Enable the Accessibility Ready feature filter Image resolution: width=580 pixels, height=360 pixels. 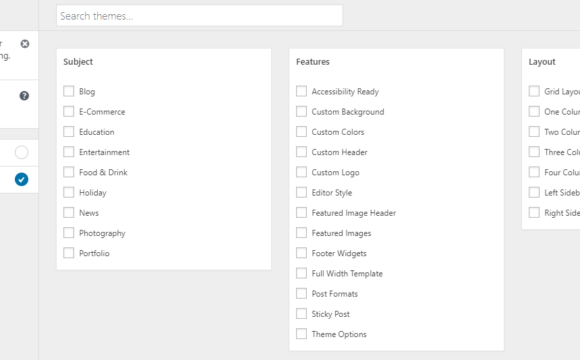(x=301, y=91)
